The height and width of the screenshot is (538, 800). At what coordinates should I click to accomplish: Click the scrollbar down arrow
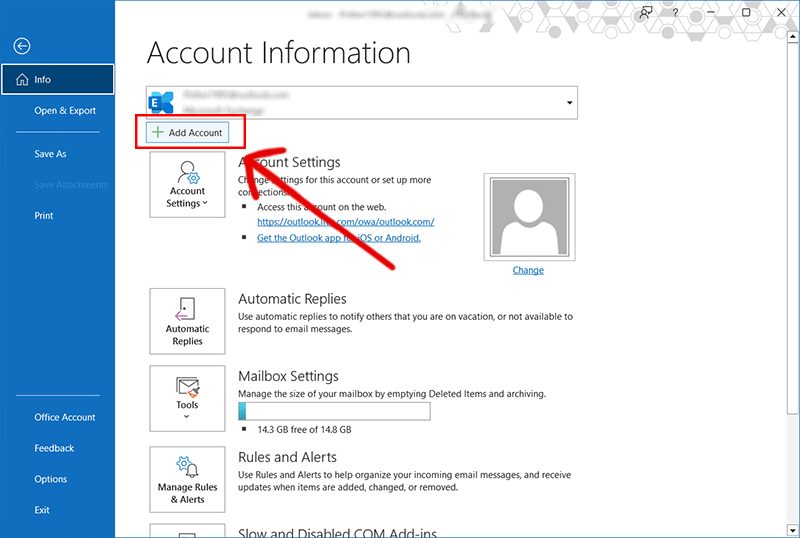(x=792, y=529)
